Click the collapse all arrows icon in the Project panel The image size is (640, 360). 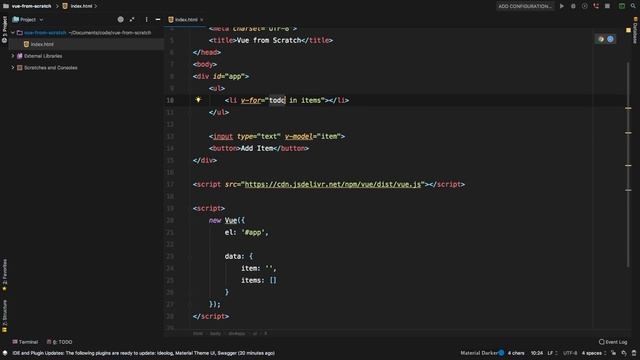[x=132, y=19]
